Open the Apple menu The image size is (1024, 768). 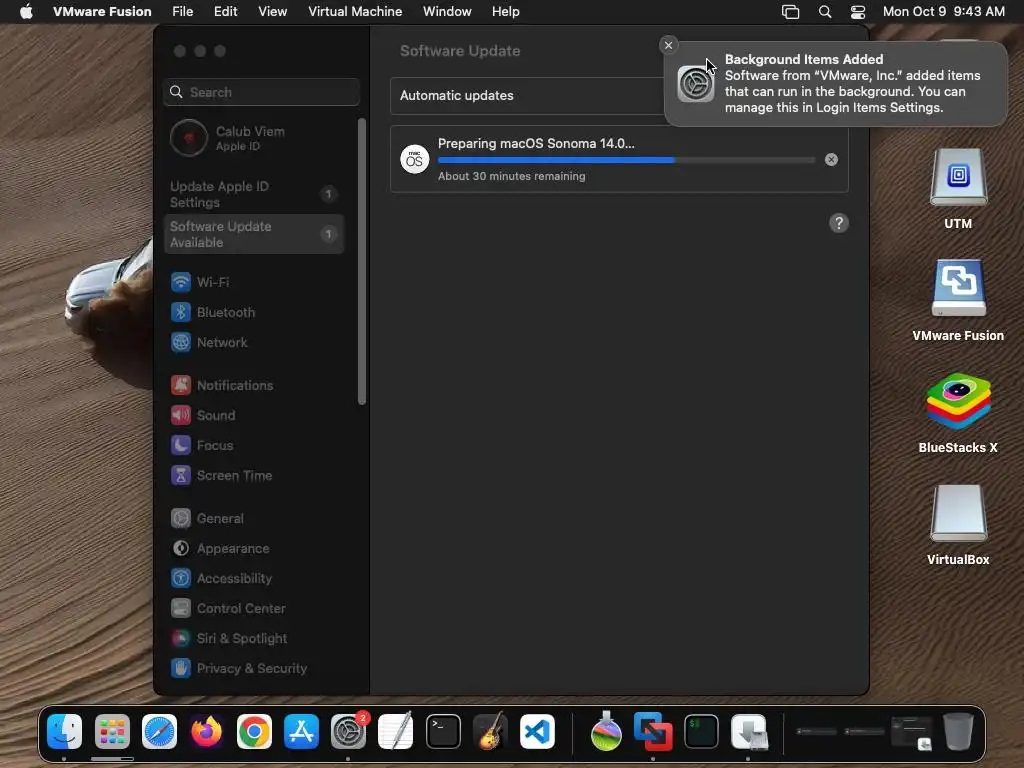point(26,12)
